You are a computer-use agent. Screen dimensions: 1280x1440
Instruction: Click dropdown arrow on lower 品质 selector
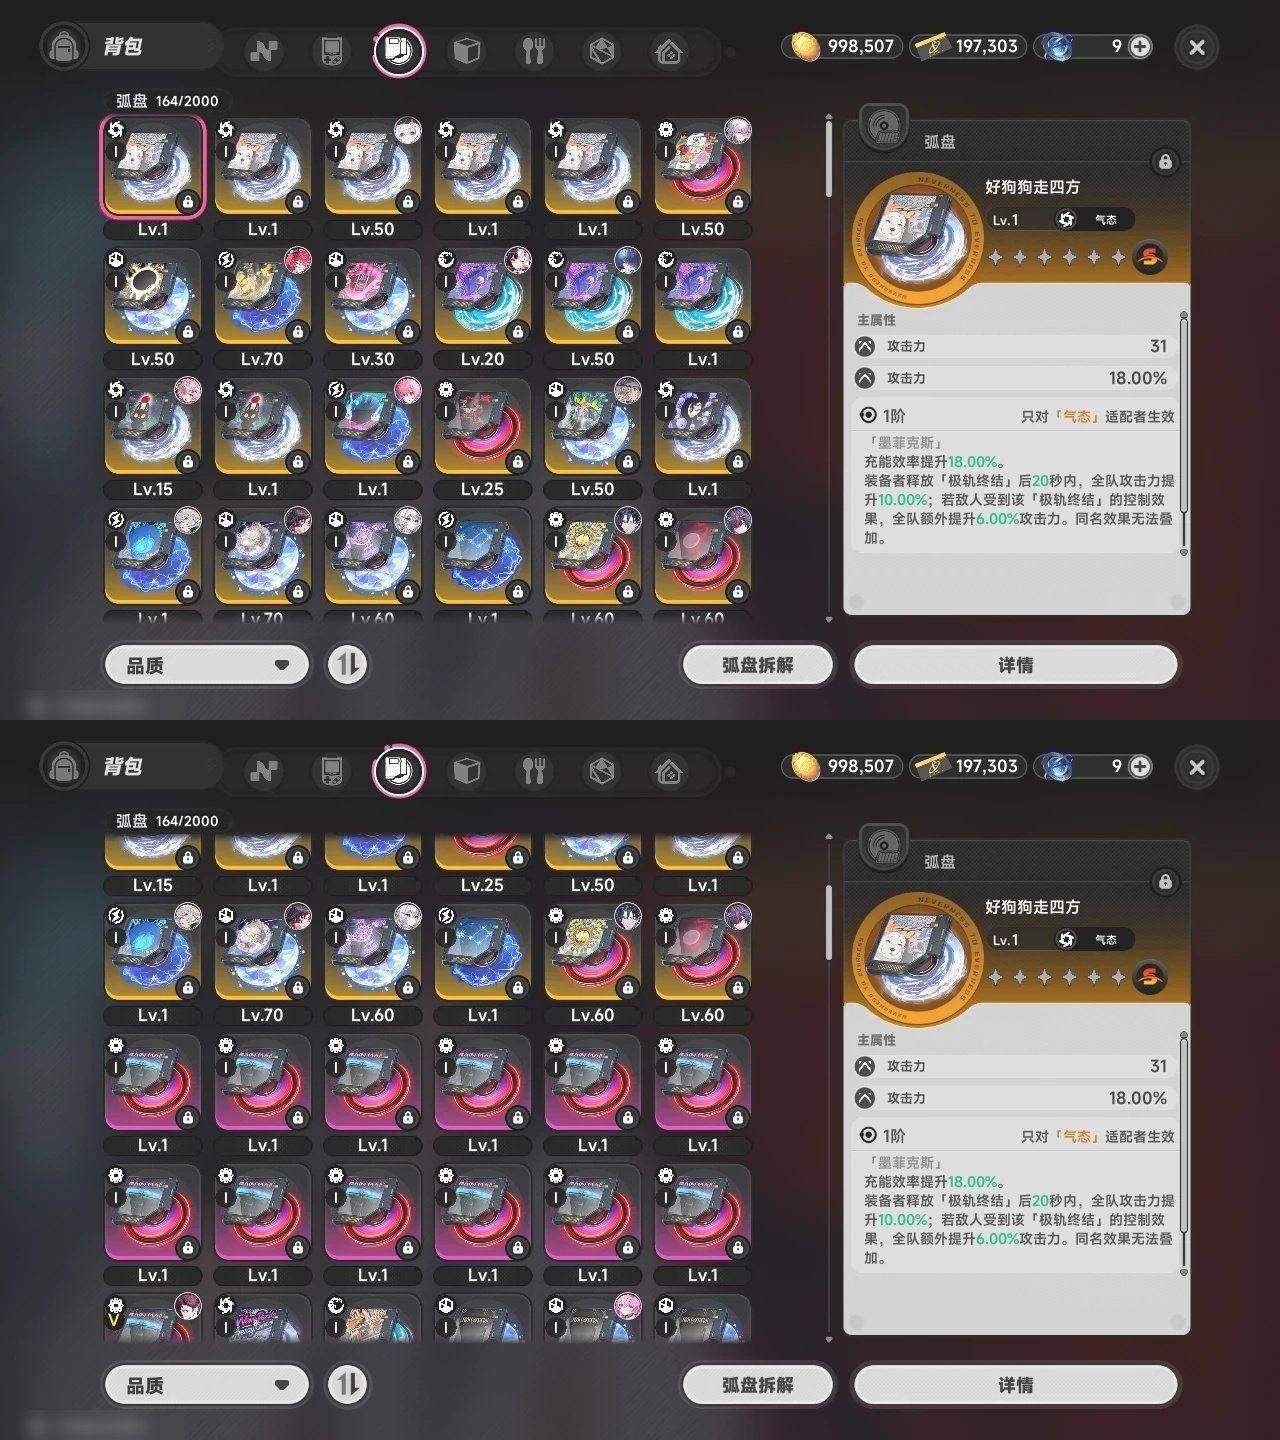[x=281, y=1385]
